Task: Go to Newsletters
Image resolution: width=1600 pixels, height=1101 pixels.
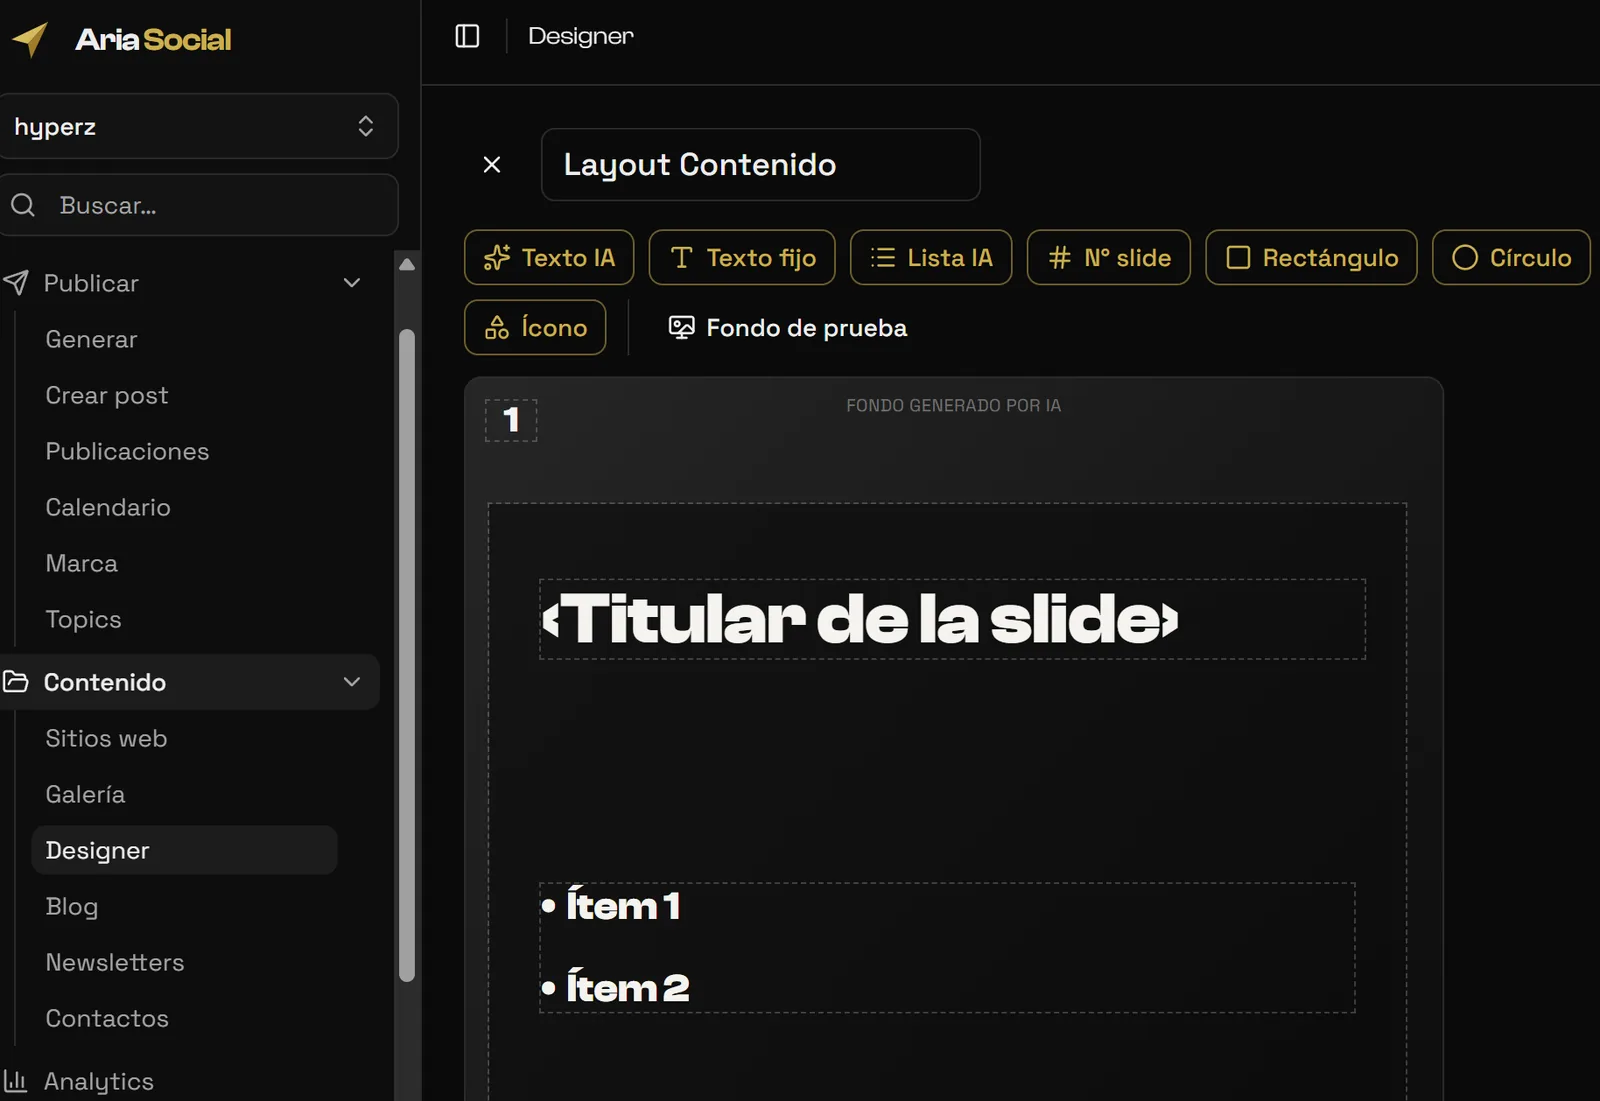Action: tap(115, 962)
